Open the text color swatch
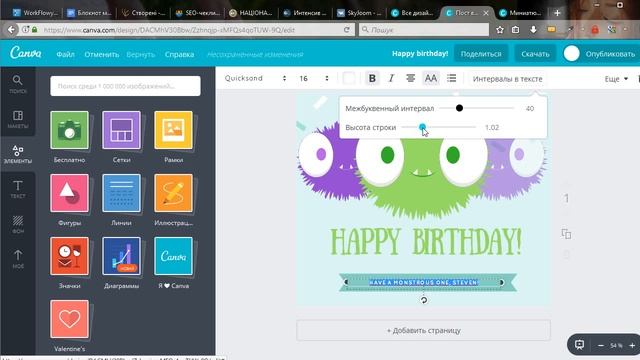The width and height of the screenshot is (640, 360). (x=349, y=78)
